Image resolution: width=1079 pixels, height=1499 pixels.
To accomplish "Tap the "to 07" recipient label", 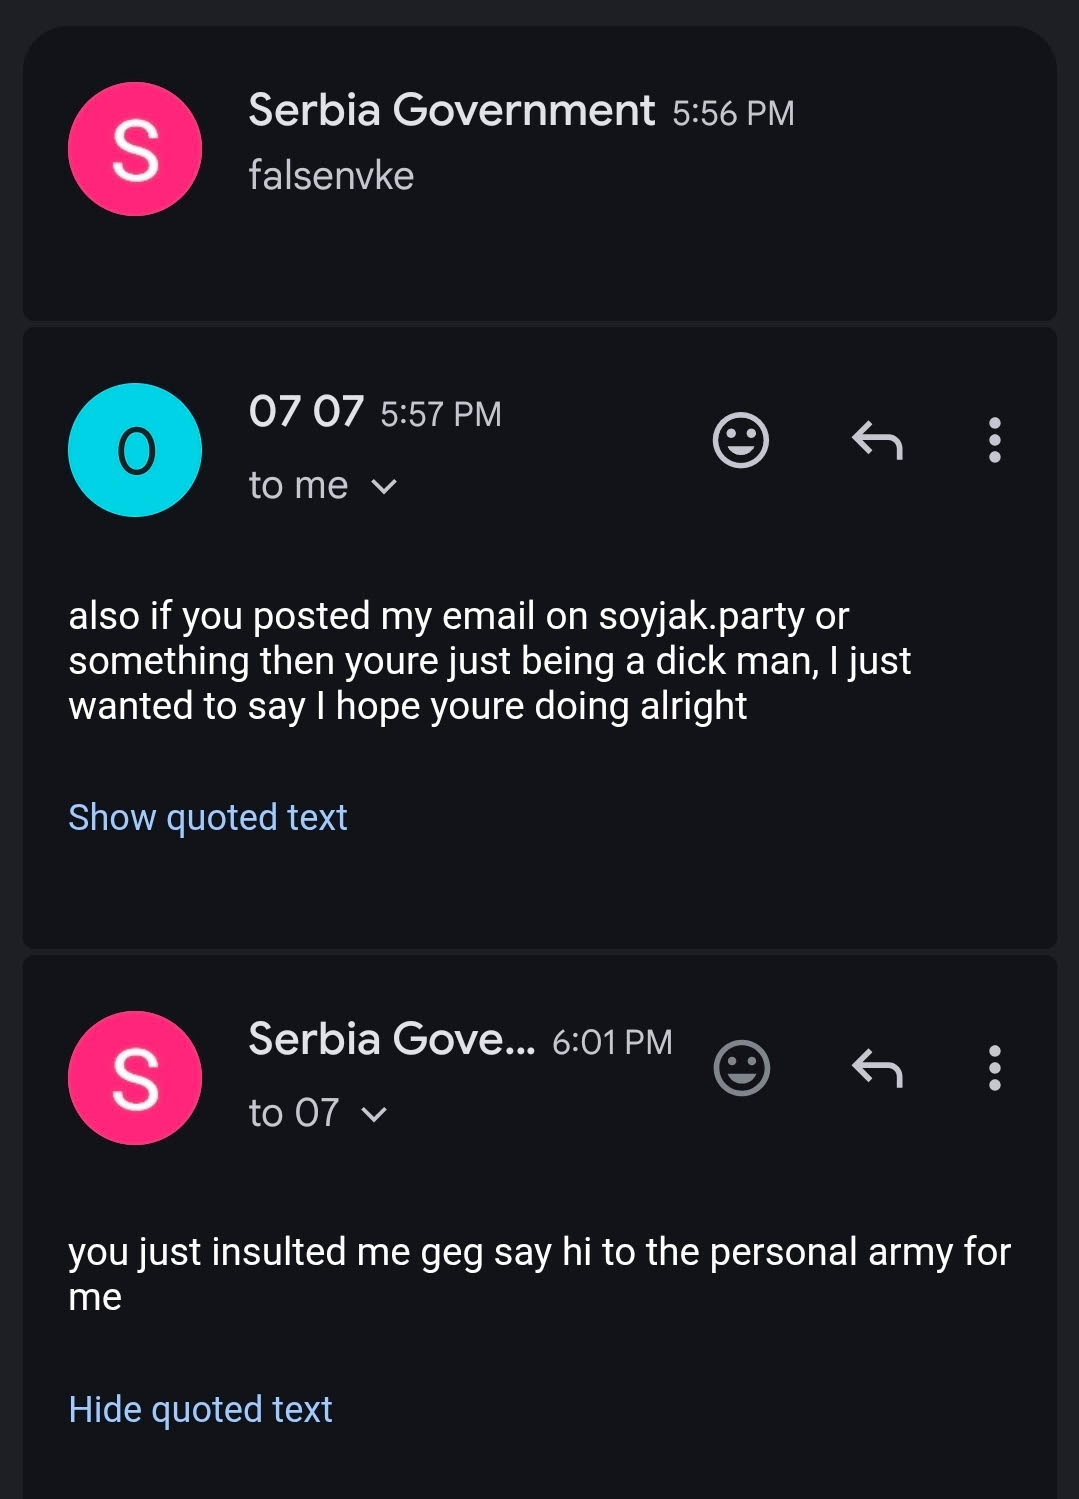I will (x=293, y=1114).
